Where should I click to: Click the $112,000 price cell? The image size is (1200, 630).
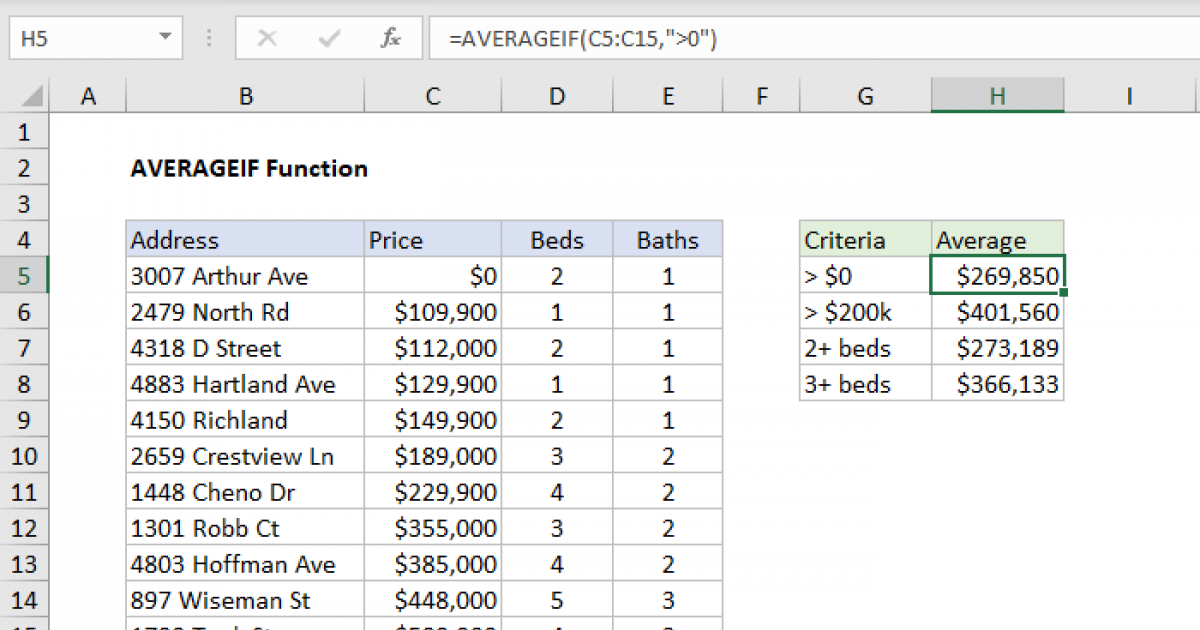tap(433, 348)
